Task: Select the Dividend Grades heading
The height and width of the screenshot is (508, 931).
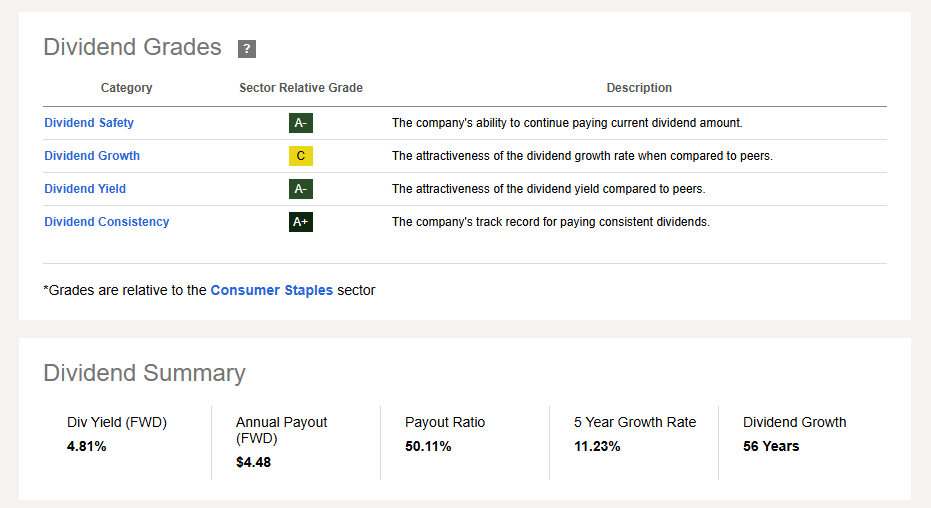Action: 132,47
